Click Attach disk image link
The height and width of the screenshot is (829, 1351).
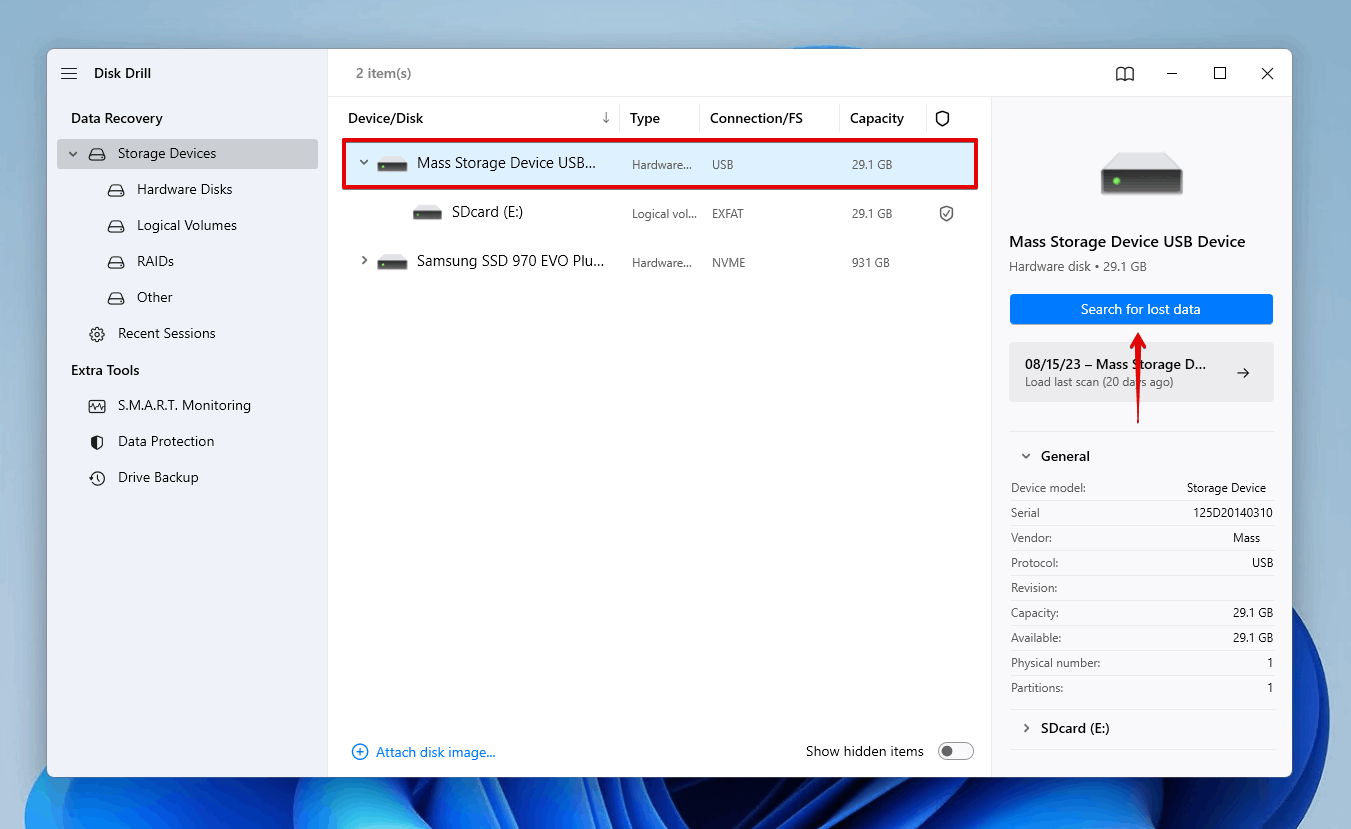point(436,752)
